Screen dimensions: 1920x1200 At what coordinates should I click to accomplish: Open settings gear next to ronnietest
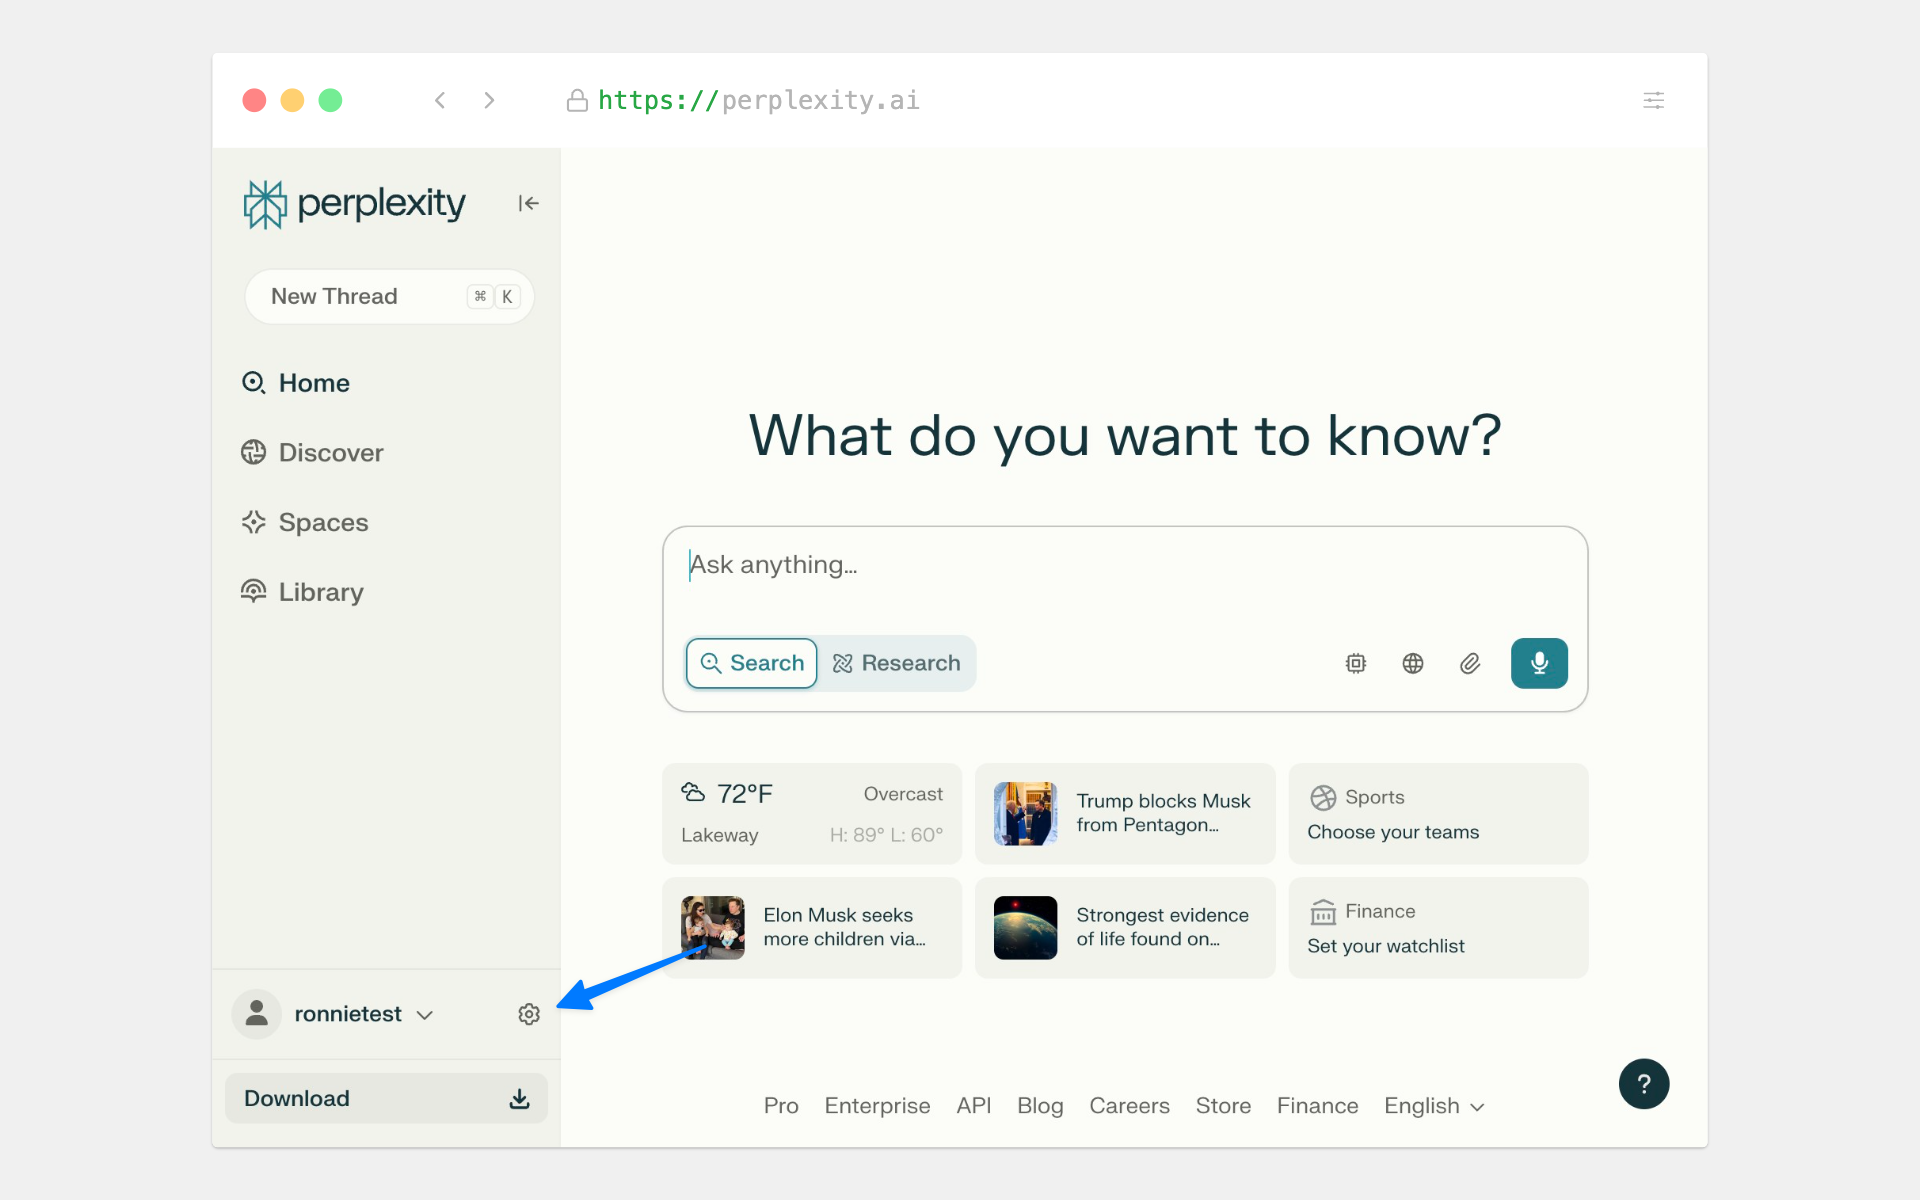tap(529, 1014)
